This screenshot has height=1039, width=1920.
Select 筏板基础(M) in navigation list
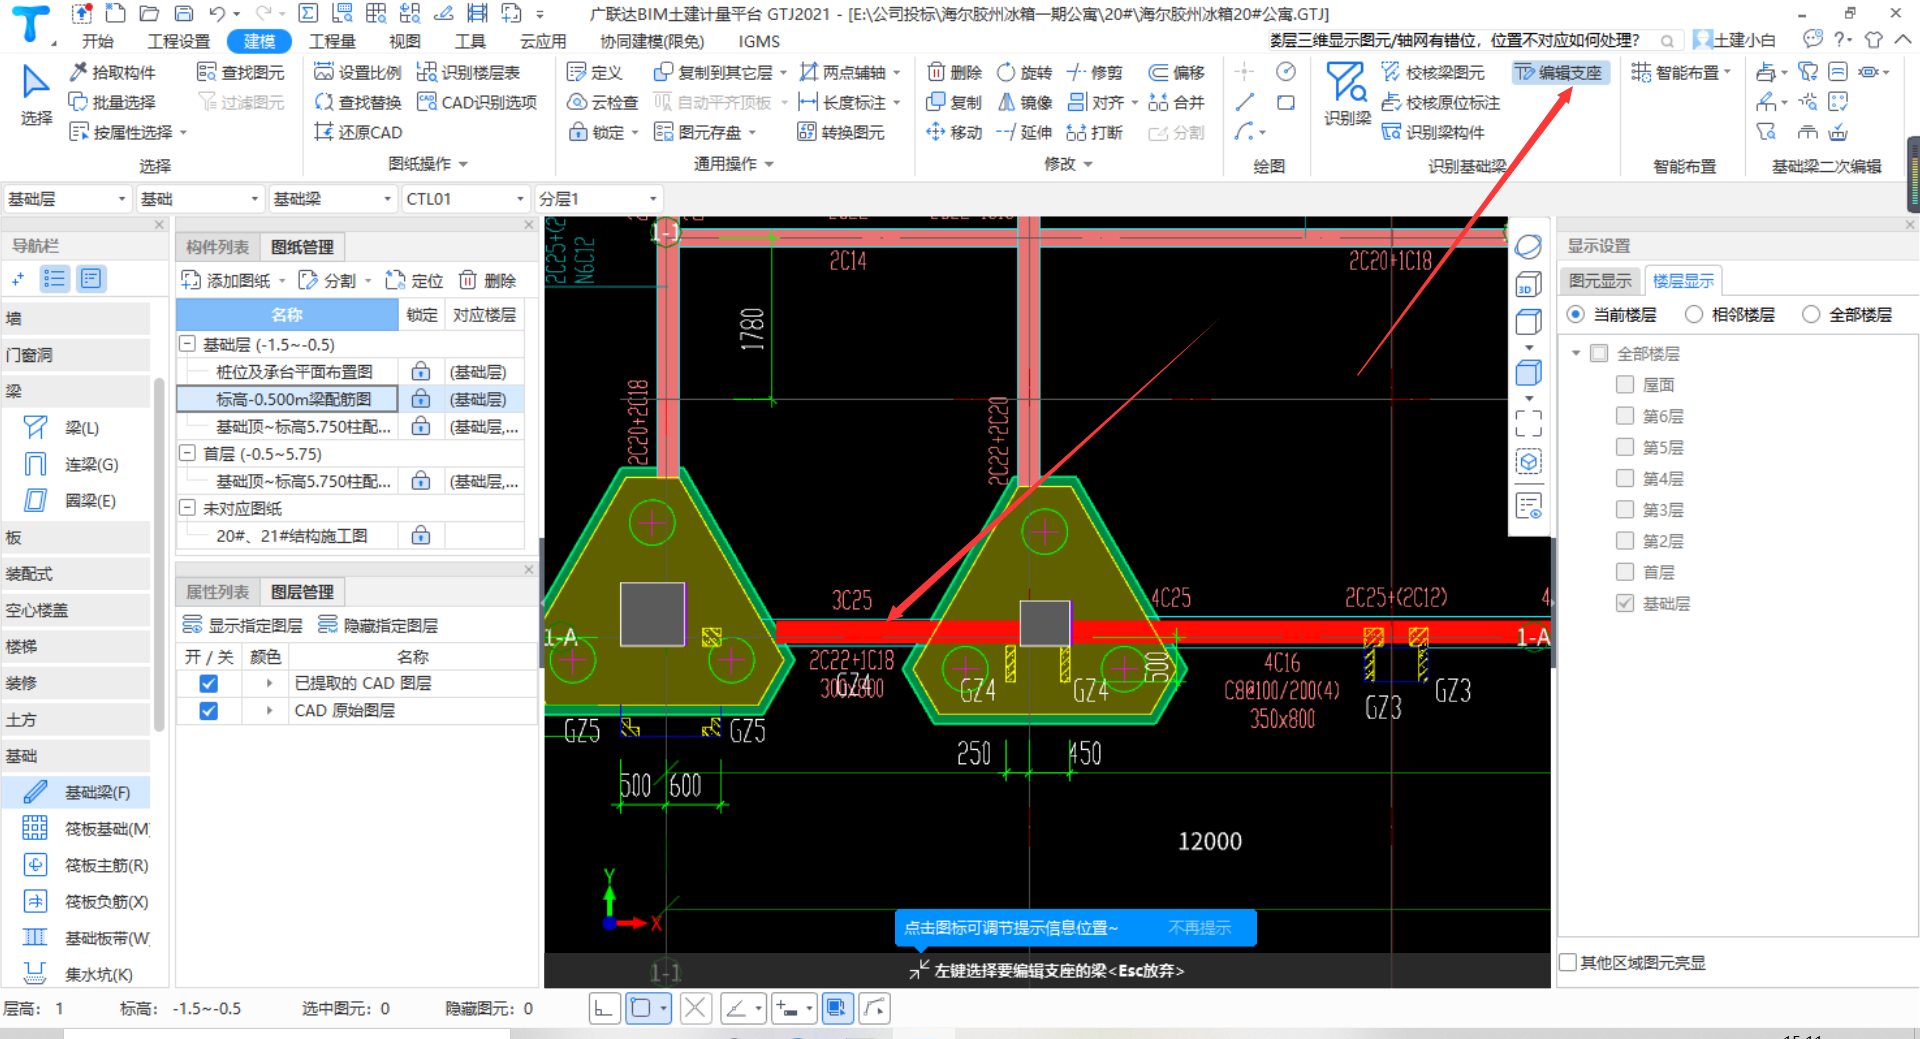coord(78,828)
